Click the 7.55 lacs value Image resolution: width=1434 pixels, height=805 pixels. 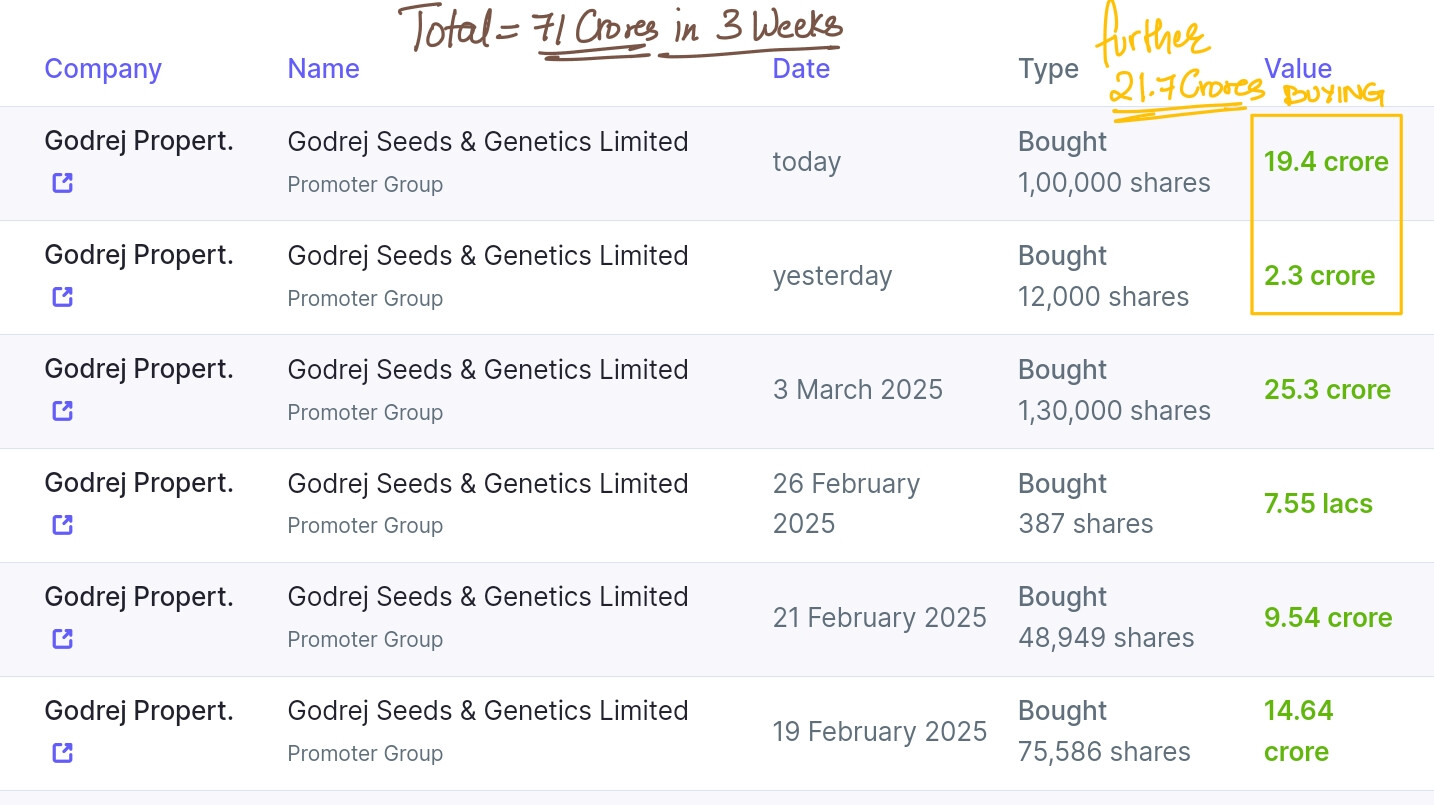[1318, 503]
